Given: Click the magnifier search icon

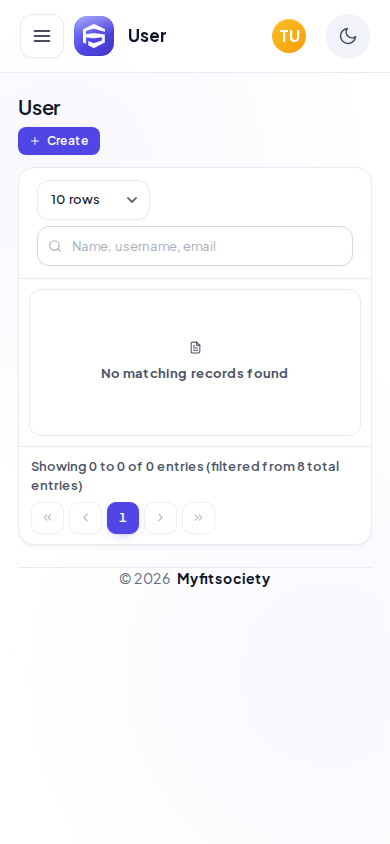Looking at the screenshot, I should [55, 246].
